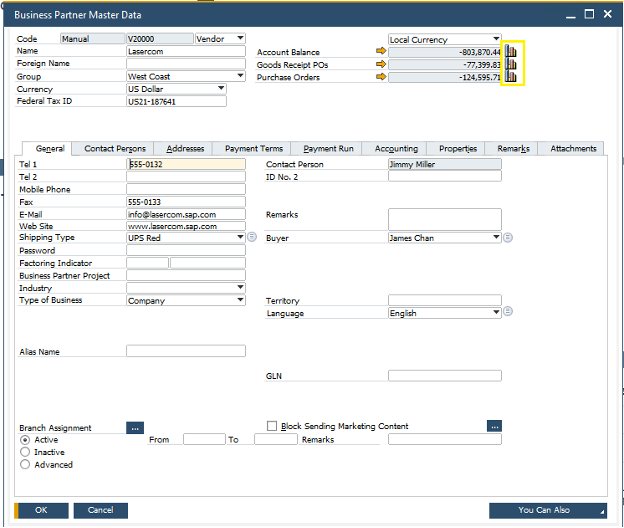This screenshot has height=528, width=624.
Task: Select the Advanced radio button
Action: pyautogui.click(x=25, y=465)
